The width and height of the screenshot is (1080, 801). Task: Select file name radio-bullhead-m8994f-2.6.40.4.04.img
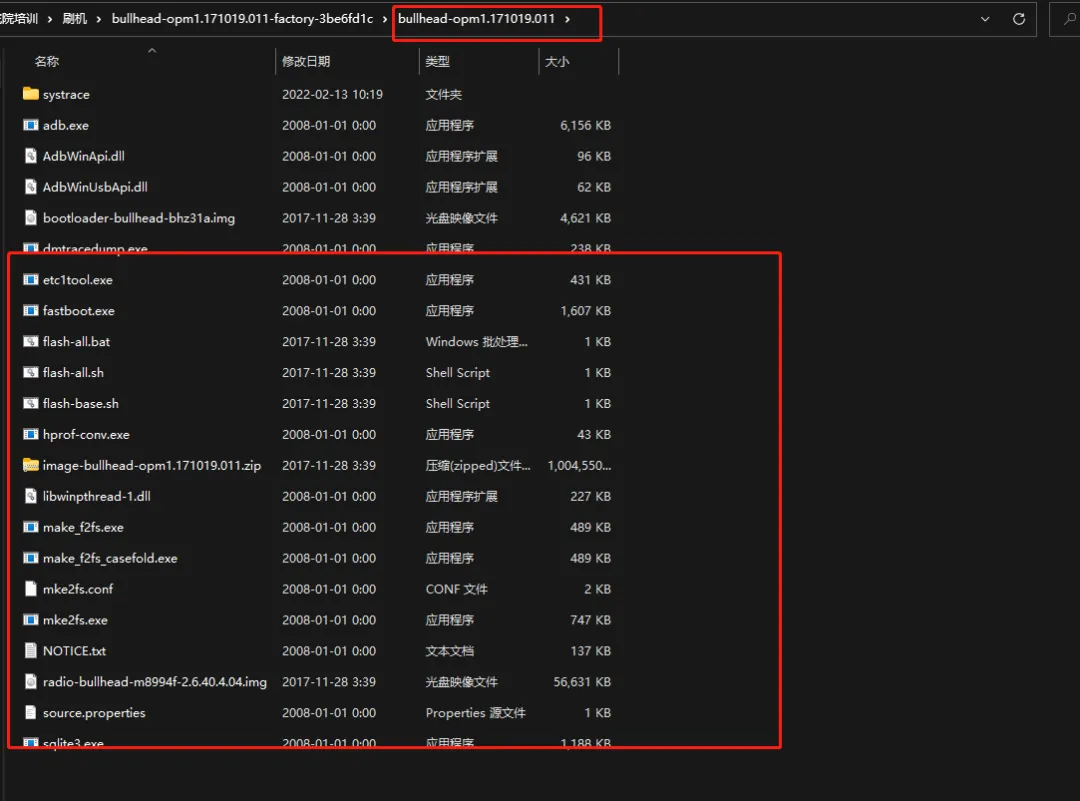pos(154,683)
